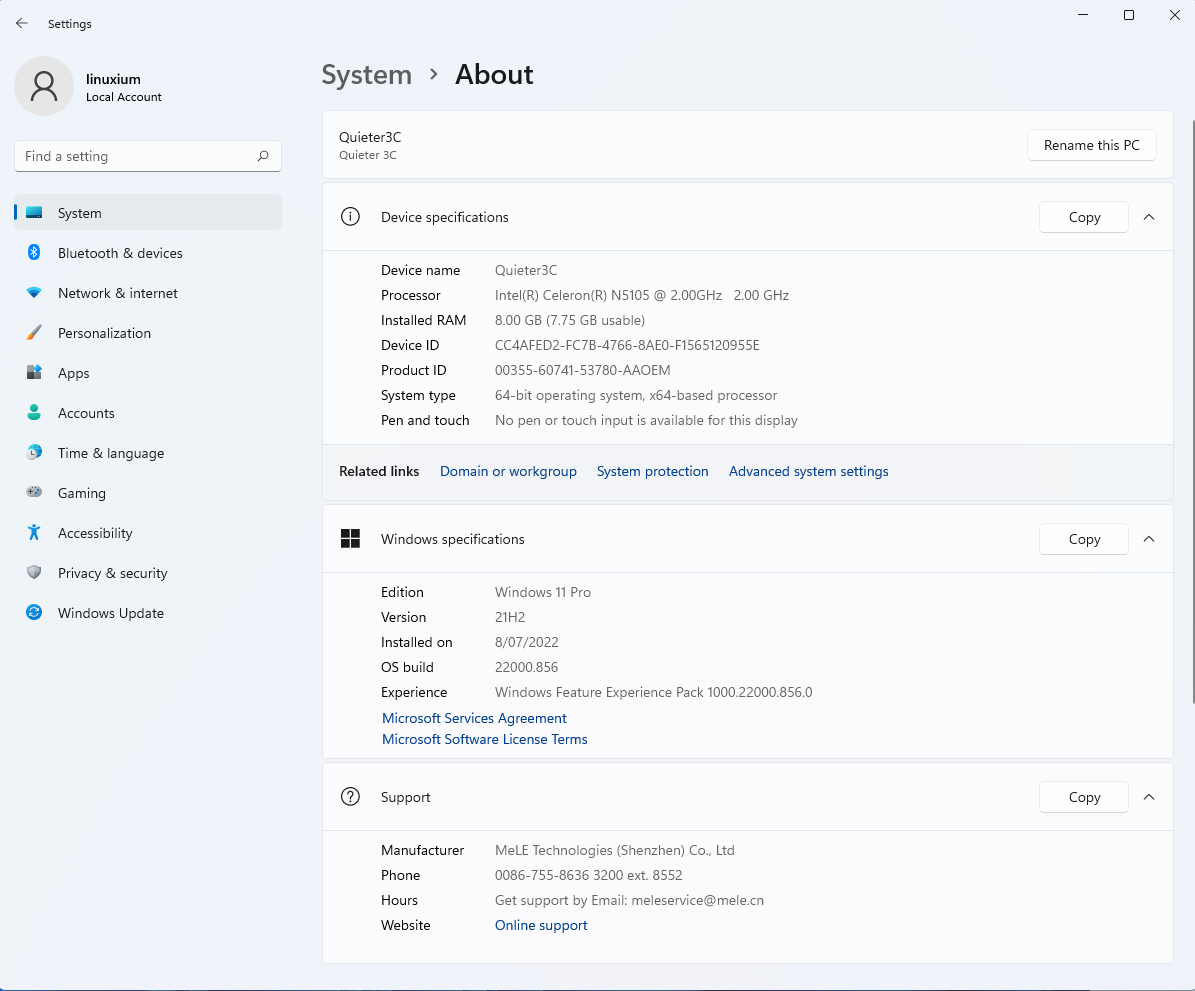Image resolution: width=1195 pixels, height=991 pixels.
Task: Open Bluetooth & devices settings
Action: pos(148,253)
